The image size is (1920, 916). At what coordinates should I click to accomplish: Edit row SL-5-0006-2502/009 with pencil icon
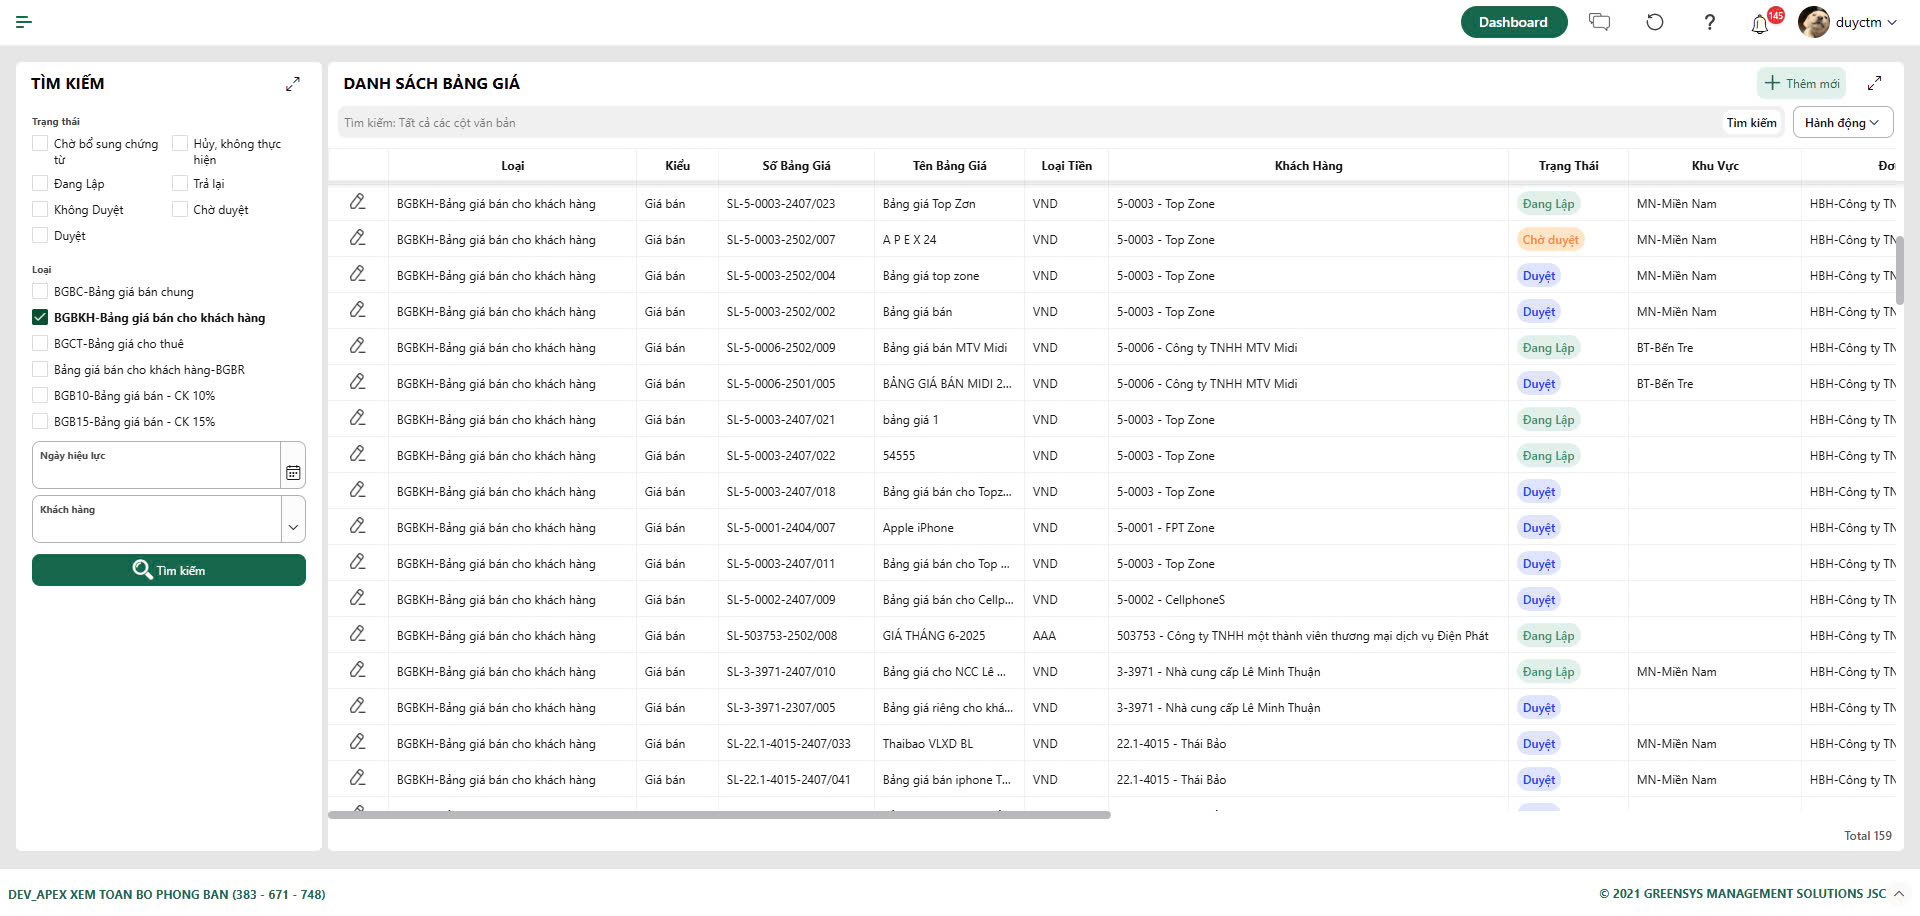point(357,346)
